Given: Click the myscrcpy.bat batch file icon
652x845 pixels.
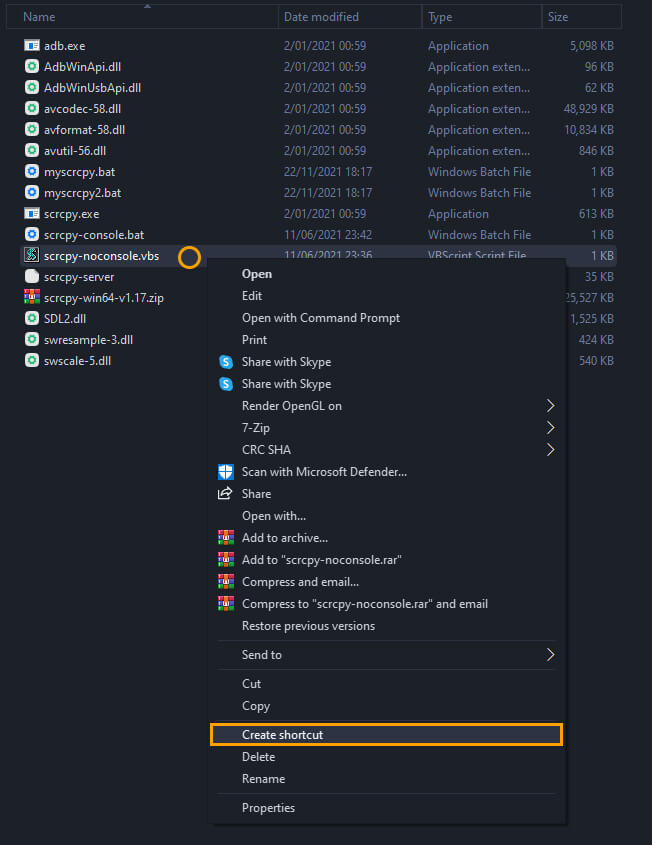Looking at the screenshot, I should point(32,171).
